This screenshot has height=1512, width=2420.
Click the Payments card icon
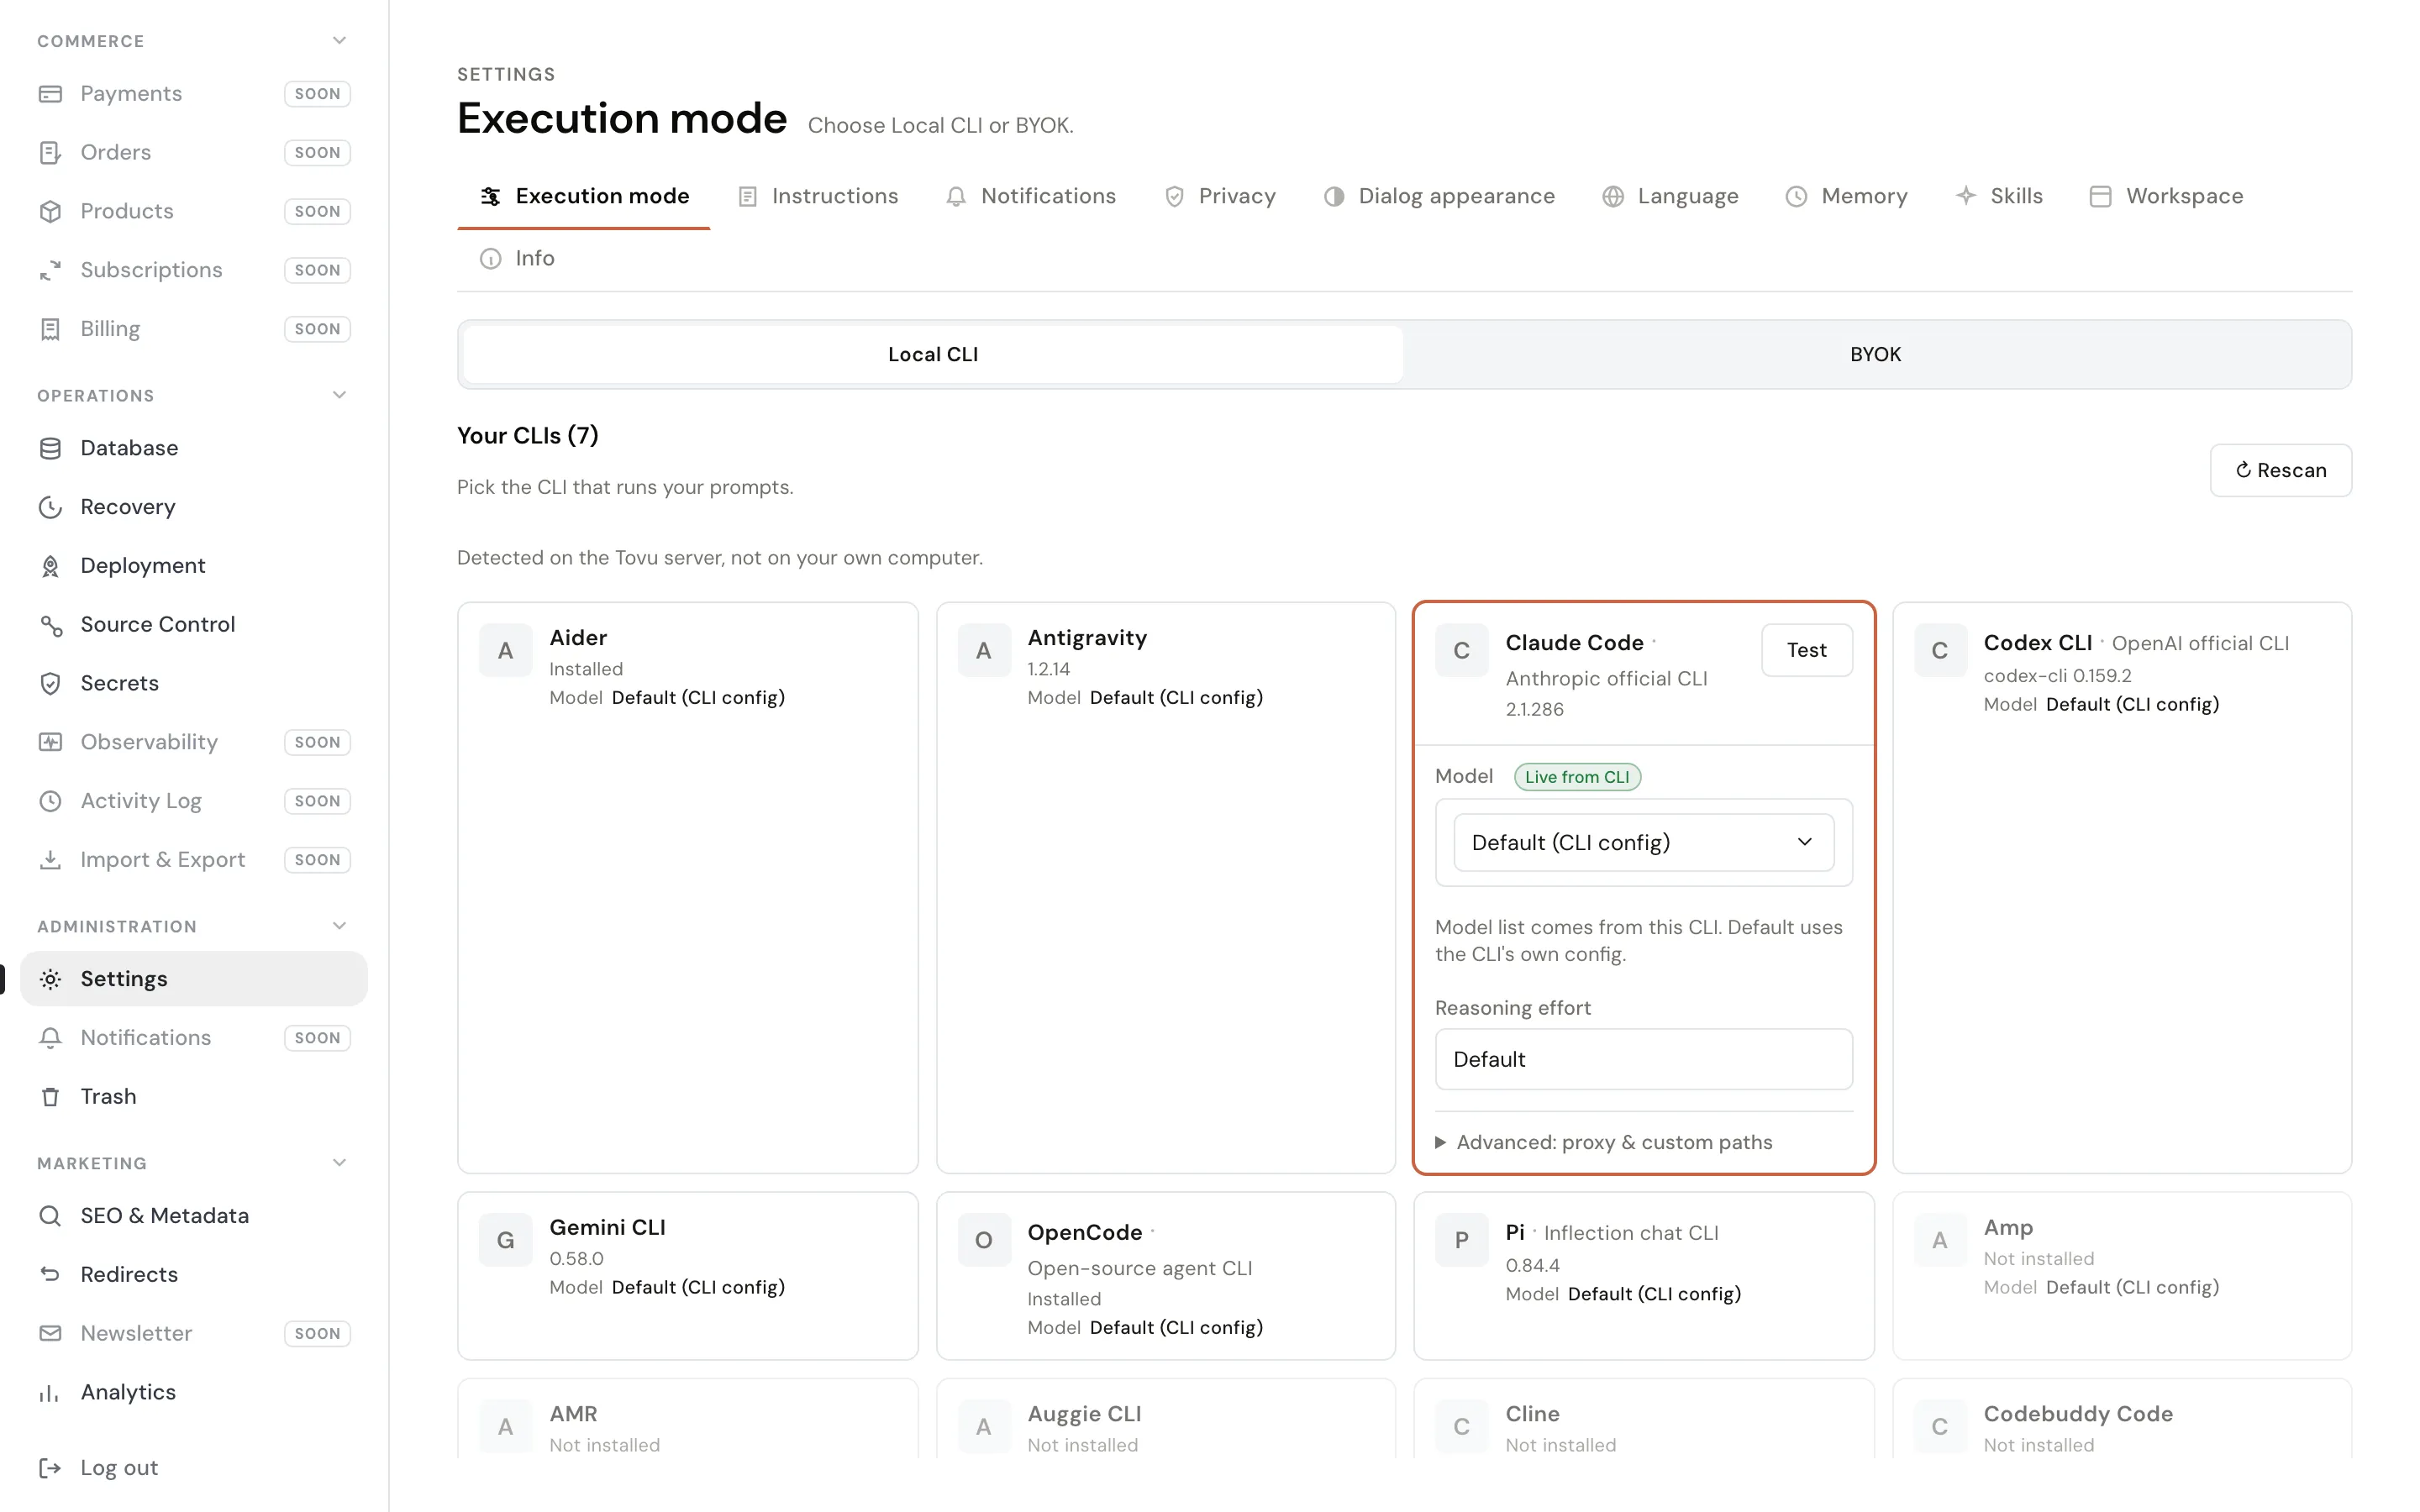(50, 94)
